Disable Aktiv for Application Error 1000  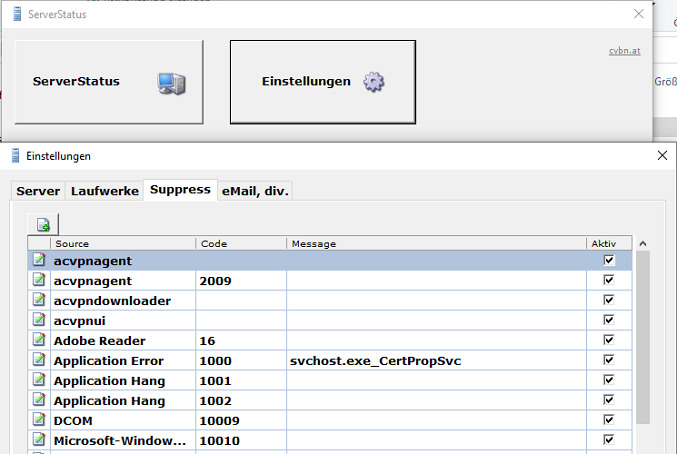coord(609,360)
